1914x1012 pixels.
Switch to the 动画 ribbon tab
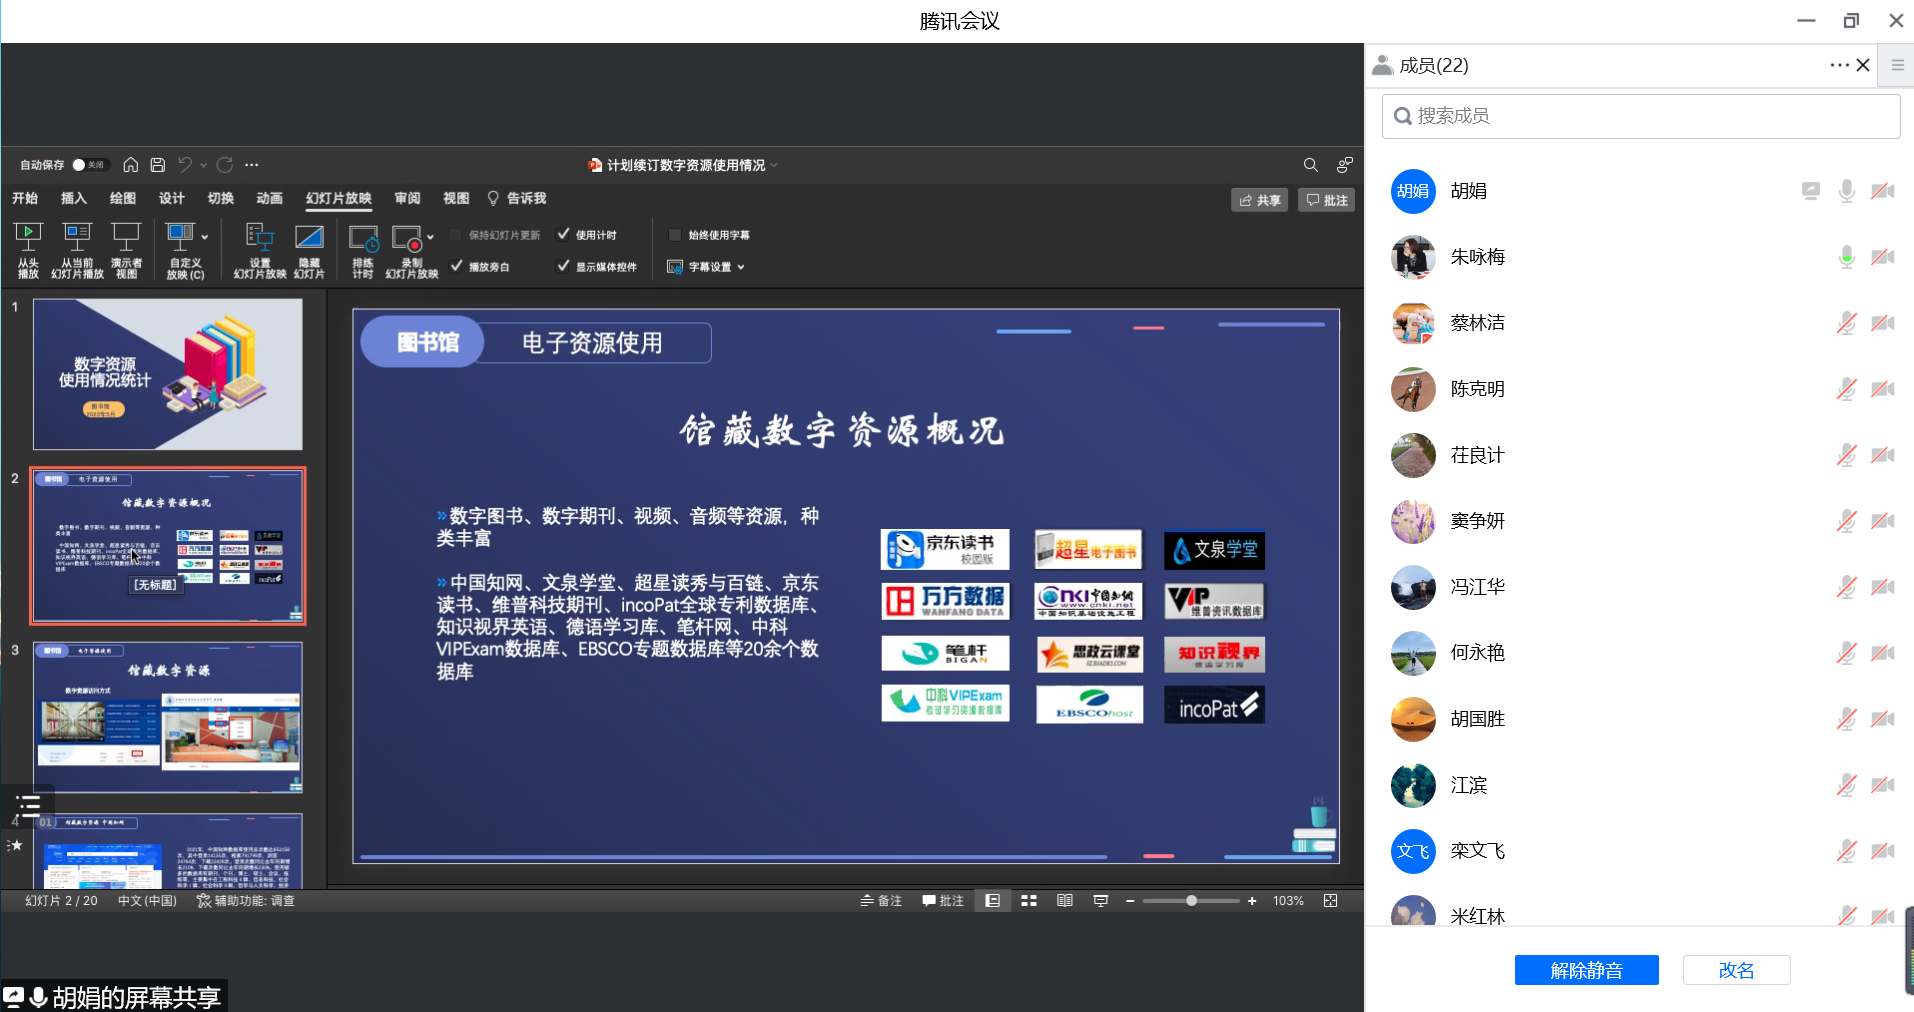269,198
